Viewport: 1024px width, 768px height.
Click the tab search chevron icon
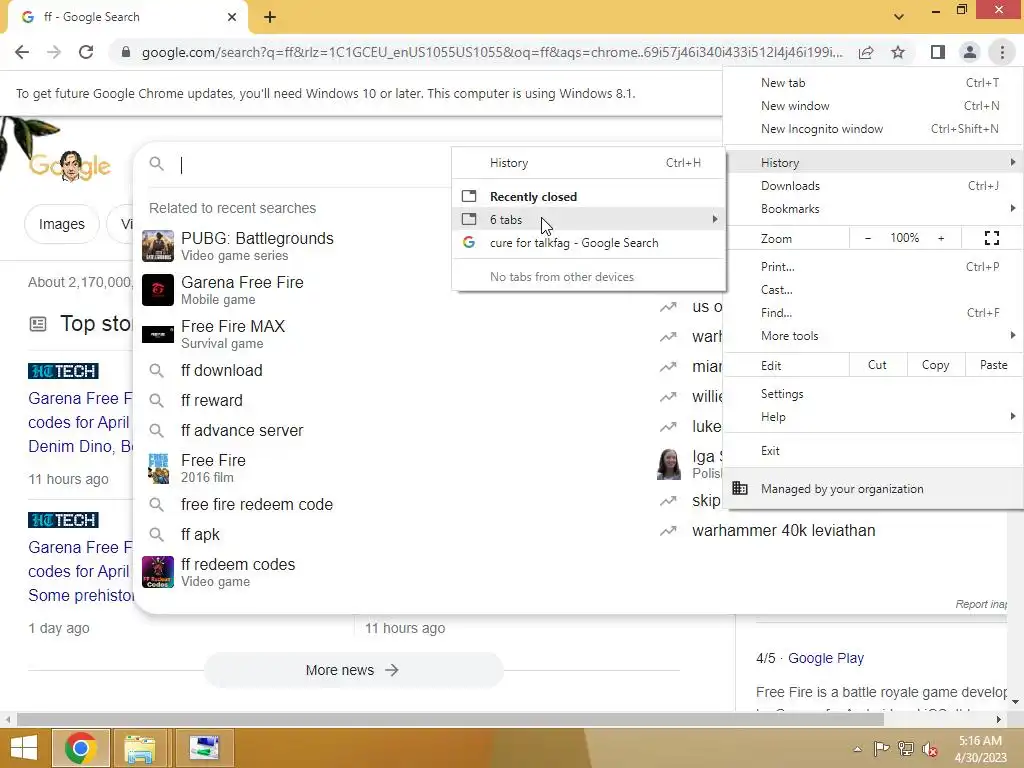point(899,17)
